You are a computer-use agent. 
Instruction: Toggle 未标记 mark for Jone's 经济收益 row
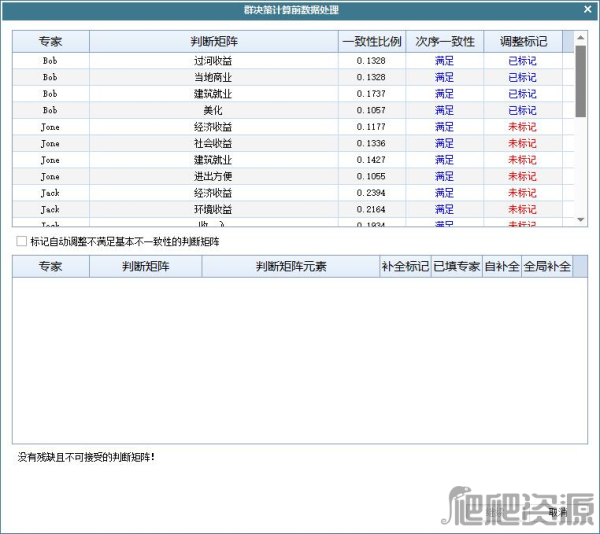522,127
